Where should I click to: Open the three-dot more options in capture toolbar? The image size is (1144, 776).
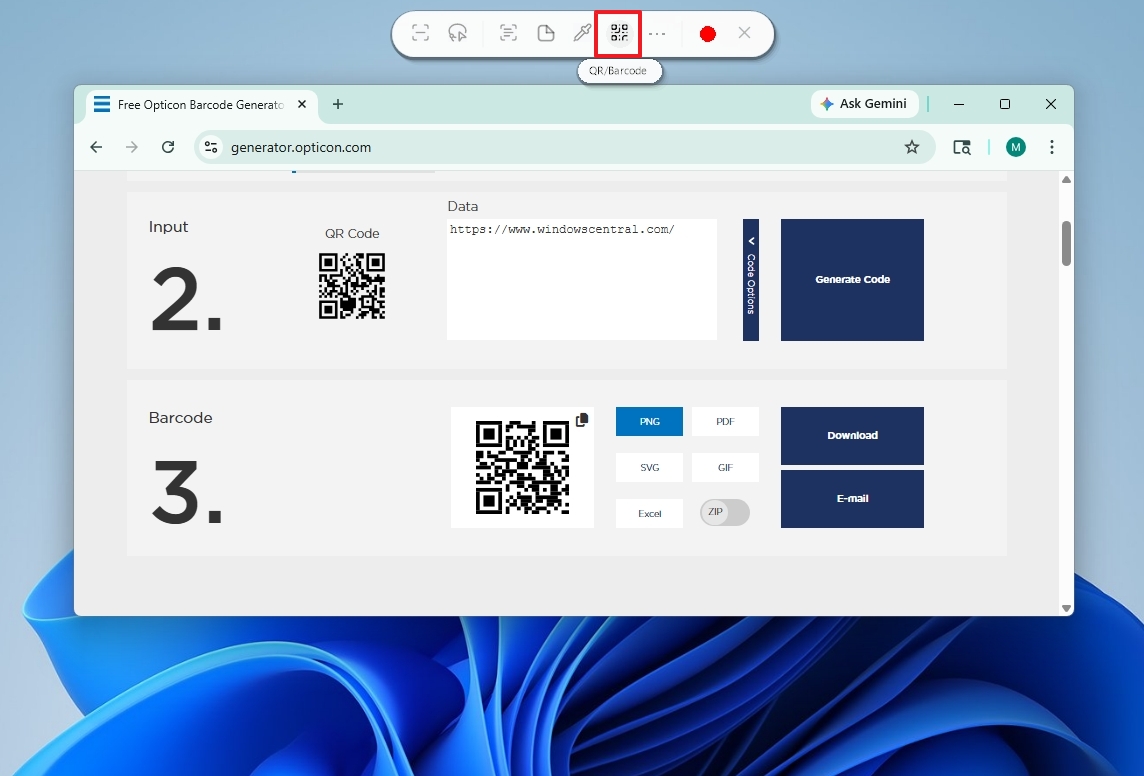coord(657,34)
